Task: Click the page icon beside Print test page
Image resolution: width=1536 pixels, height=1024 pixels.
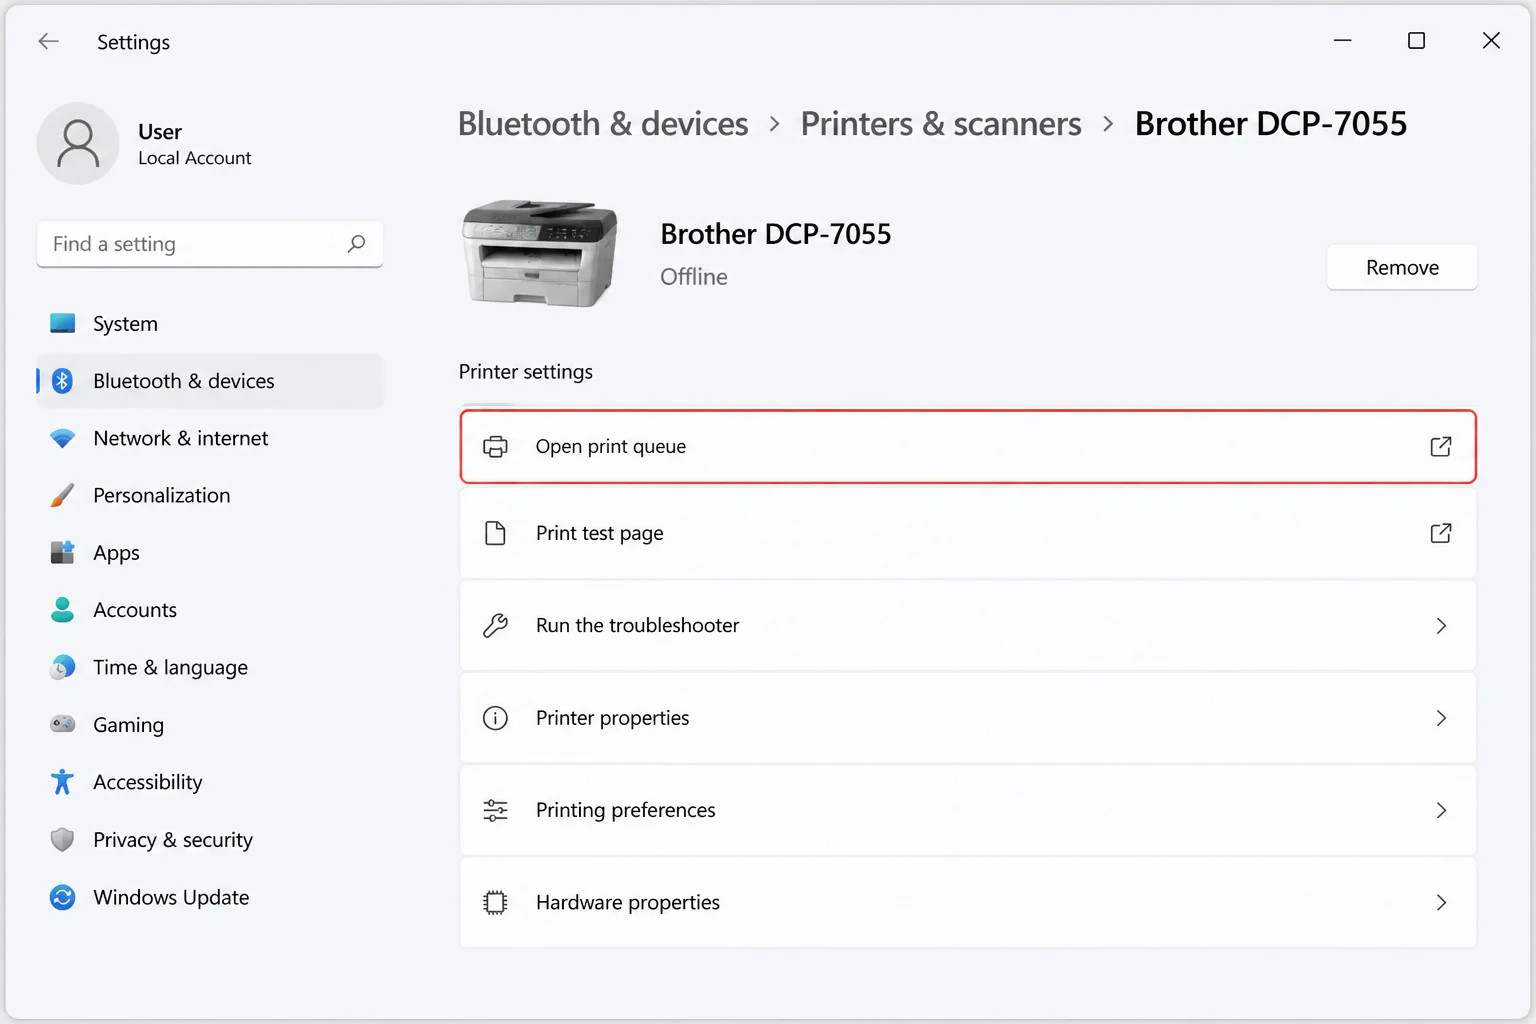Action: pos(495,533)
